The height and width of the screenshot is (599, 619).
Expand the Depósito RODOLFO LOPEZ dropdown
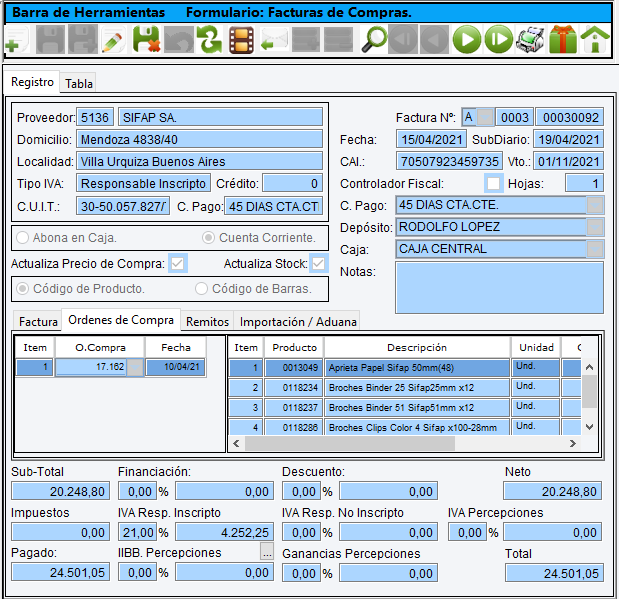595,227
